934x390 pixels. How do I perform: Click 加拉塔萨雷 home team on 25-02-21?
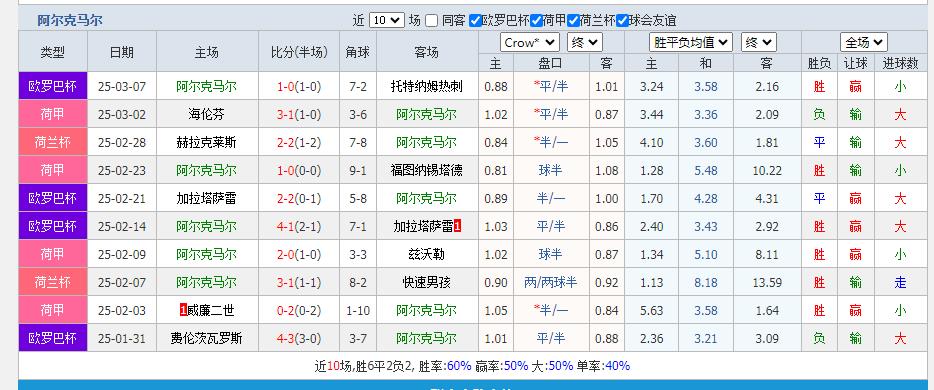tap(207, 198)
